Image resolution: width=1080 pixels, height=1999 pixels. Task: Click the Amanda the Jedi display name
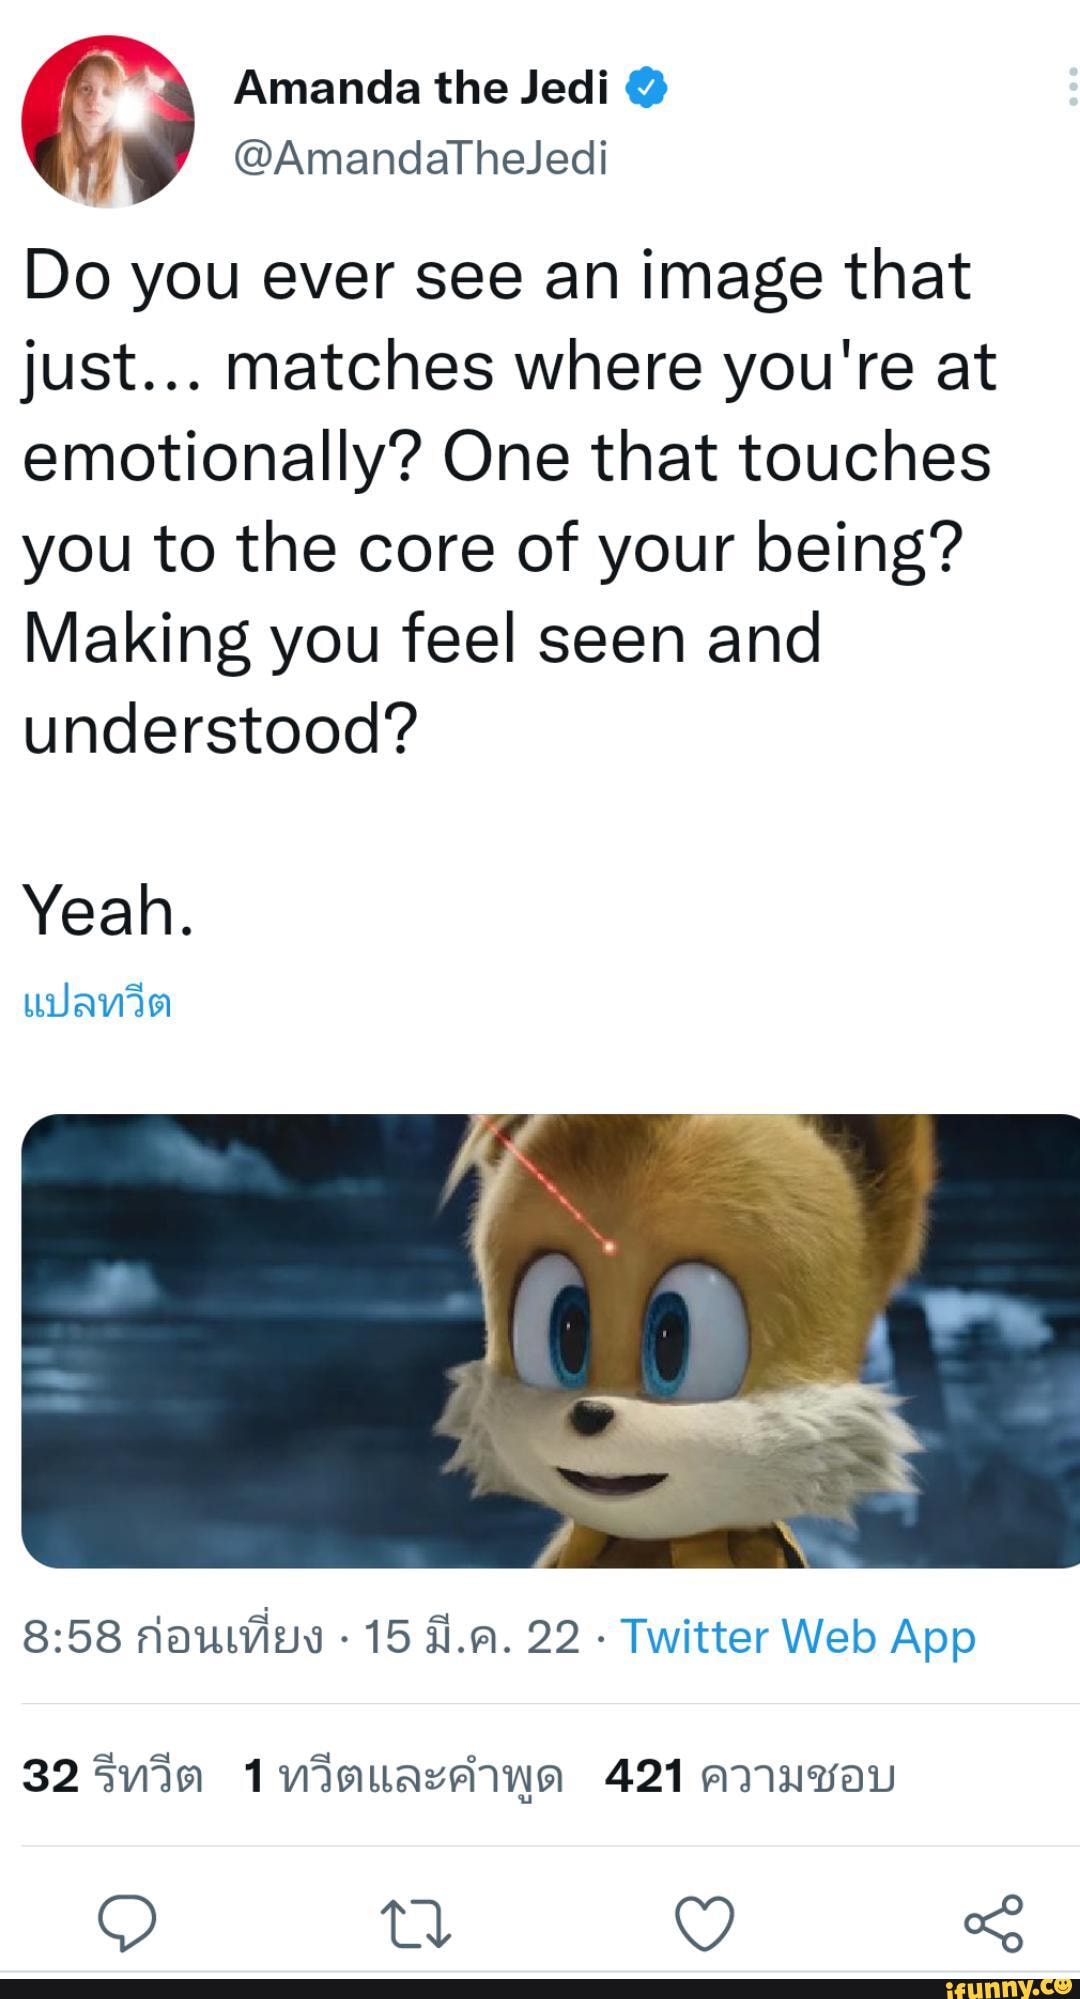tap(421, 88)
